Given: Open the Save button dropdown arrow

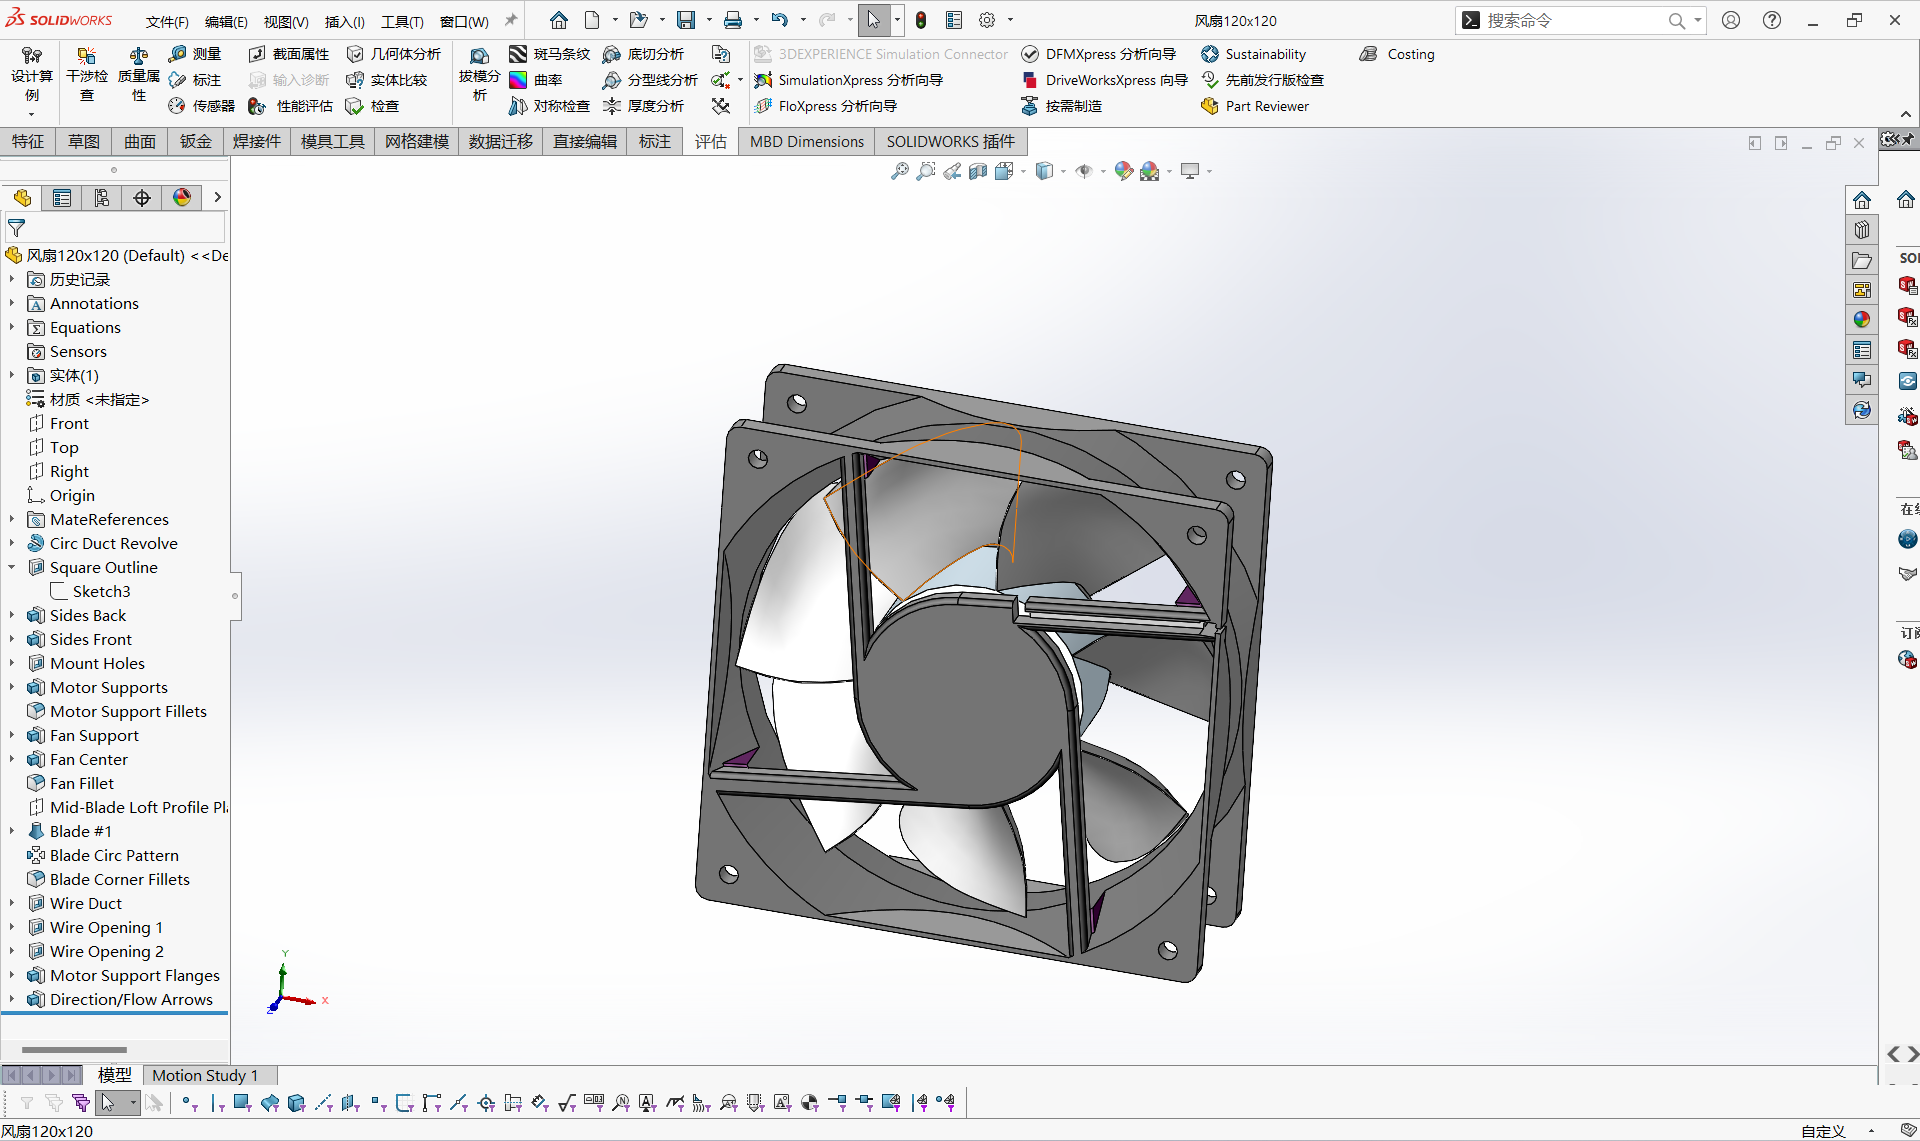Looking at the screenshot, I should 709,20.
